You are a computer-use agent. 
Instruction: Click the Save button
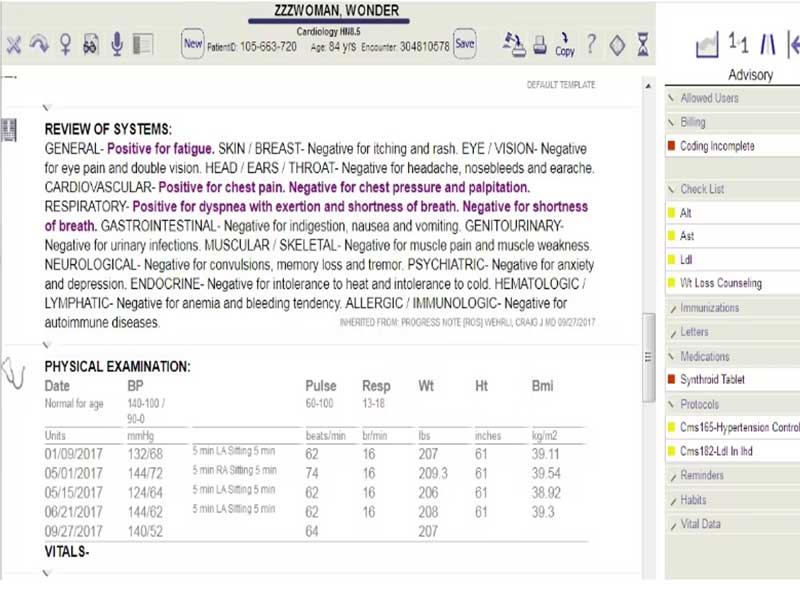tap(465, 44)
